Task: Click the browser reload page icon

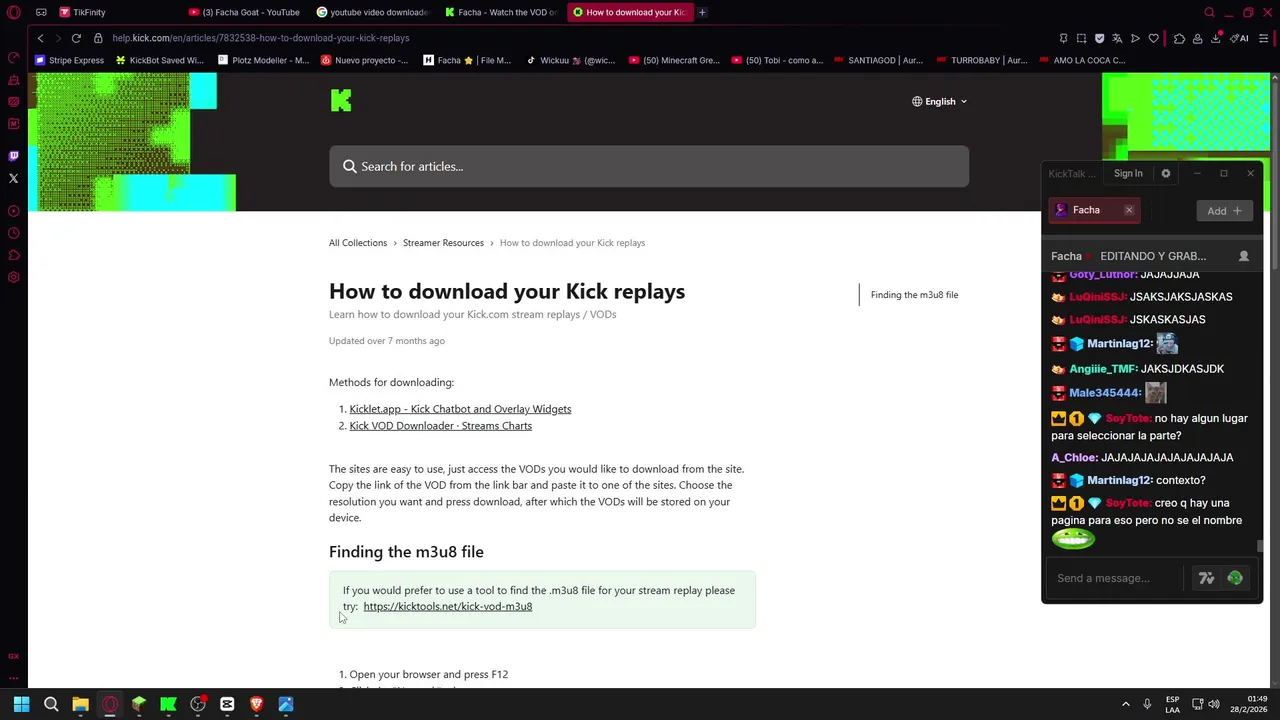Action: tap(76, 38)
